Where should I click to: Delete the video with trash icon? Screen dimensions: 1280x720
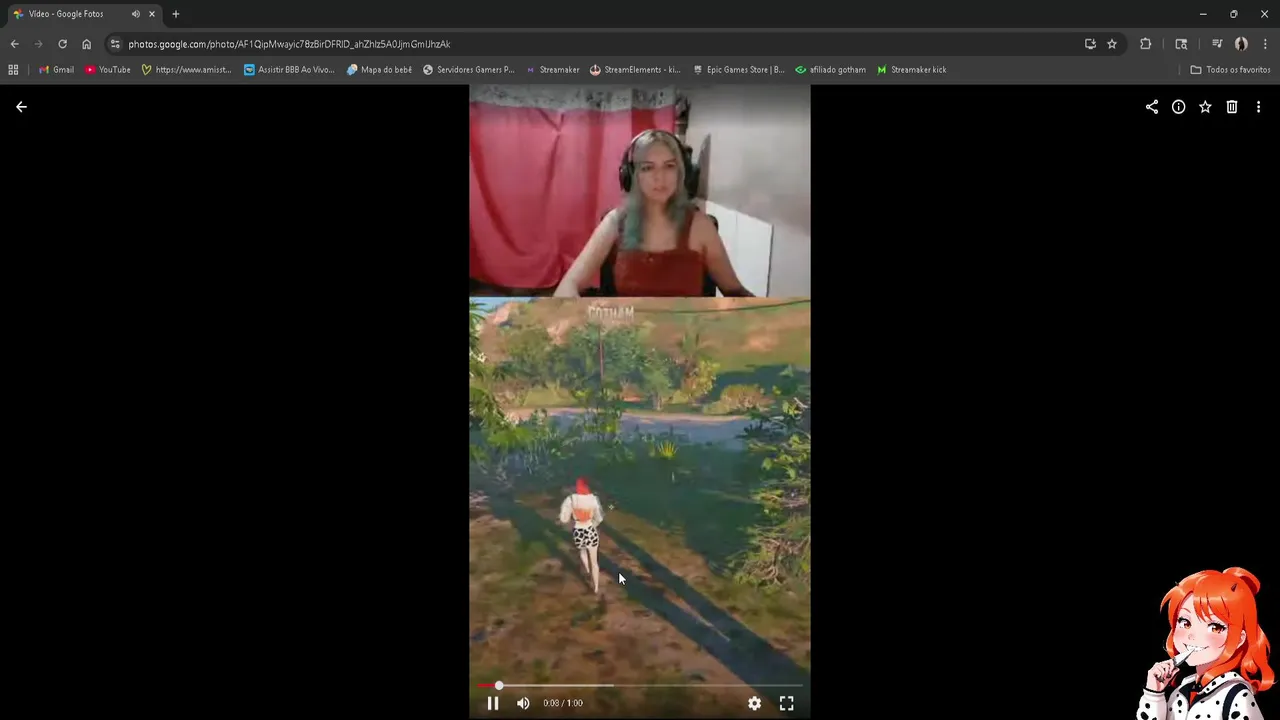coord(1232,107)
